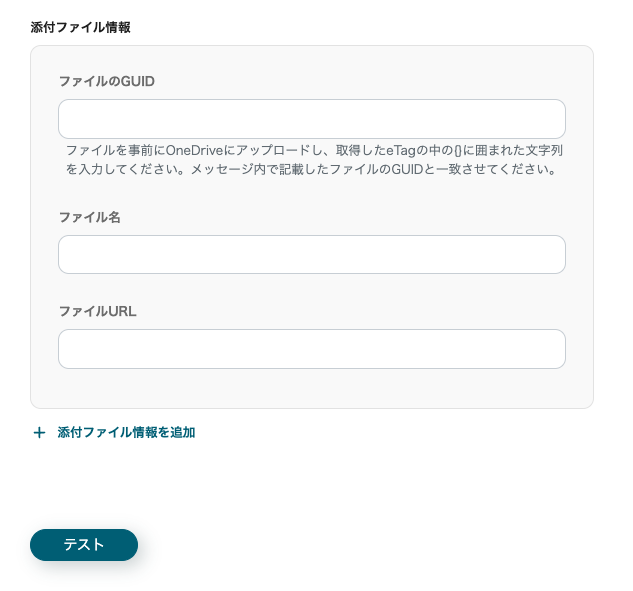The image size is (633, 591).
Task: Click the plus icon beside 添付ファイル情報を追加
Action: coord(40,433)
